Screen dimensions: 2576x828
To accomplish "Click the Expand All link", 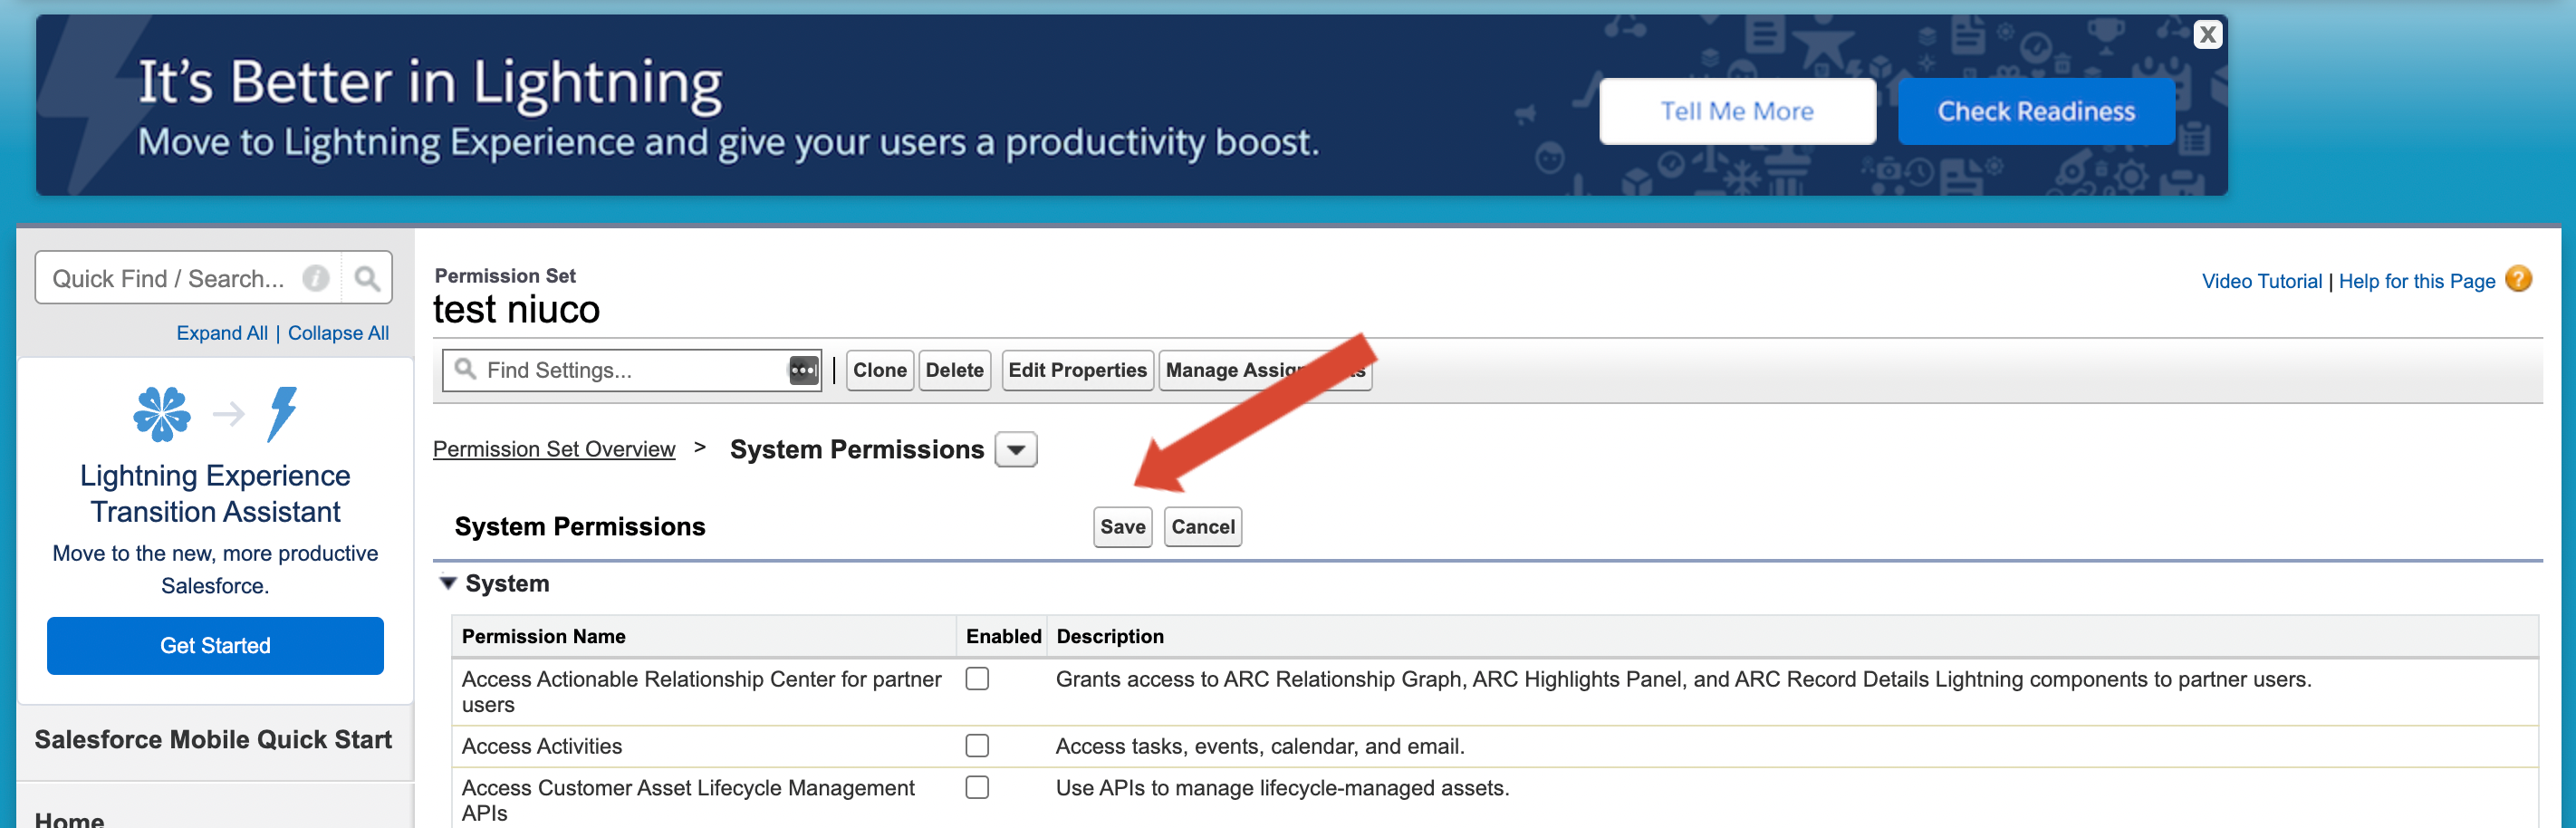I will (x=222, y=333).
